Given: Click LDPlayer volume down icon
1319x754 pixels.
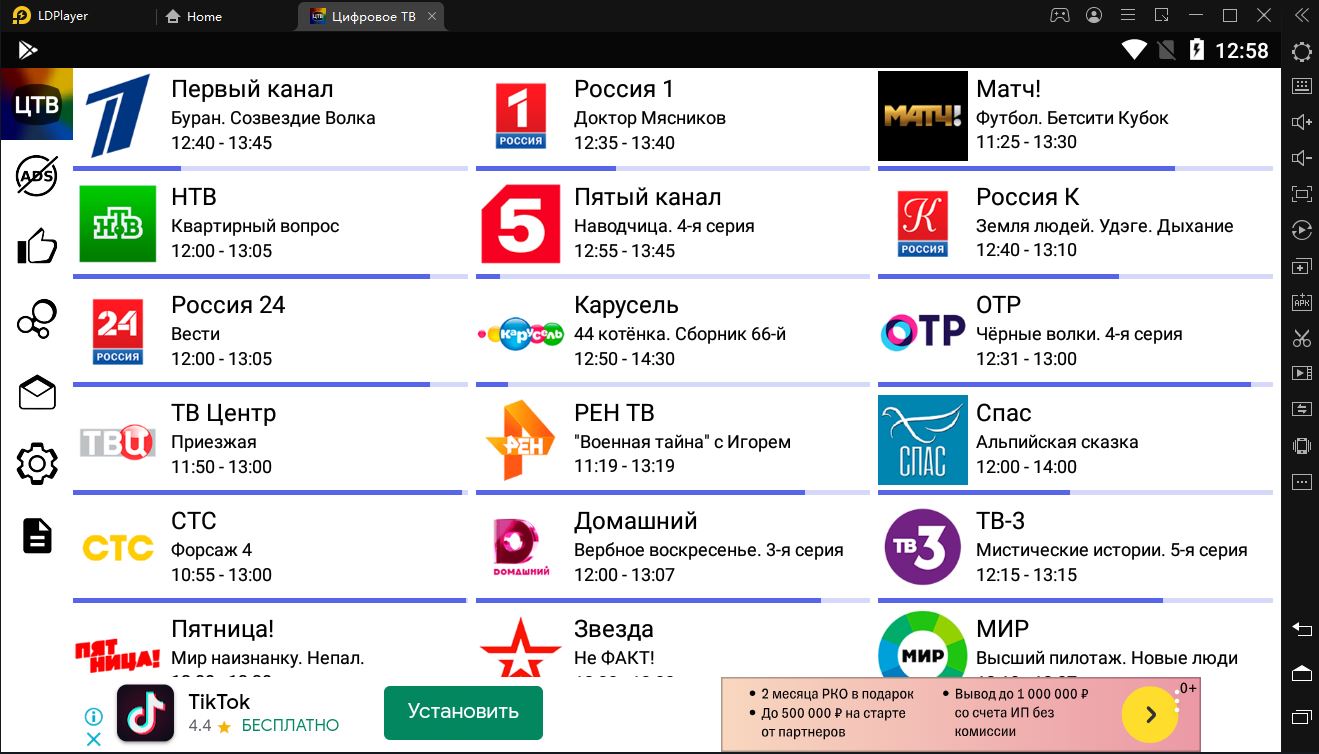Looking at the screenshot, I should coord(1301,158).
